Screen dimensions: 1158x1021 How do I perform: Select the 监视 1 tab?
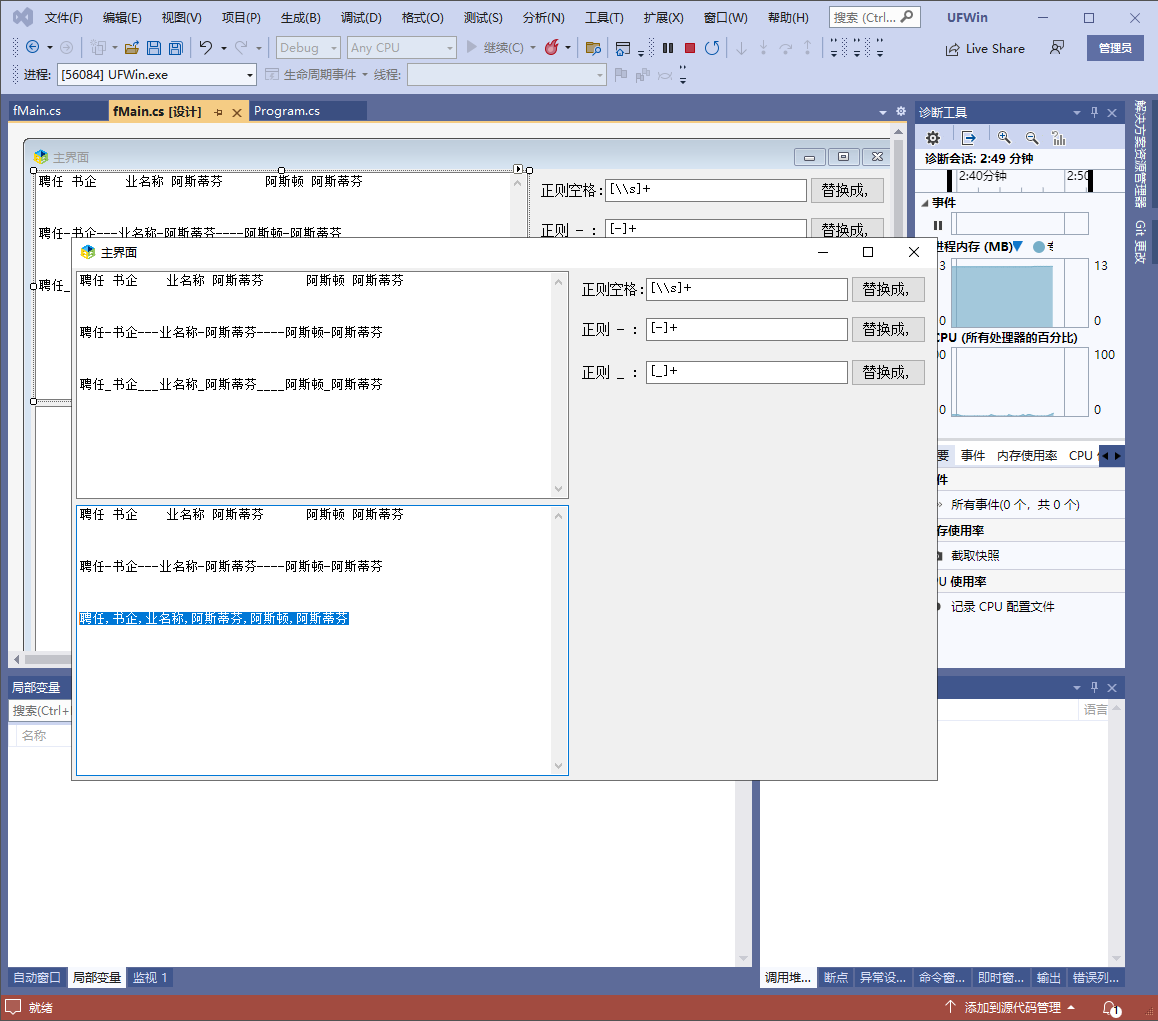tap(150, 977)
